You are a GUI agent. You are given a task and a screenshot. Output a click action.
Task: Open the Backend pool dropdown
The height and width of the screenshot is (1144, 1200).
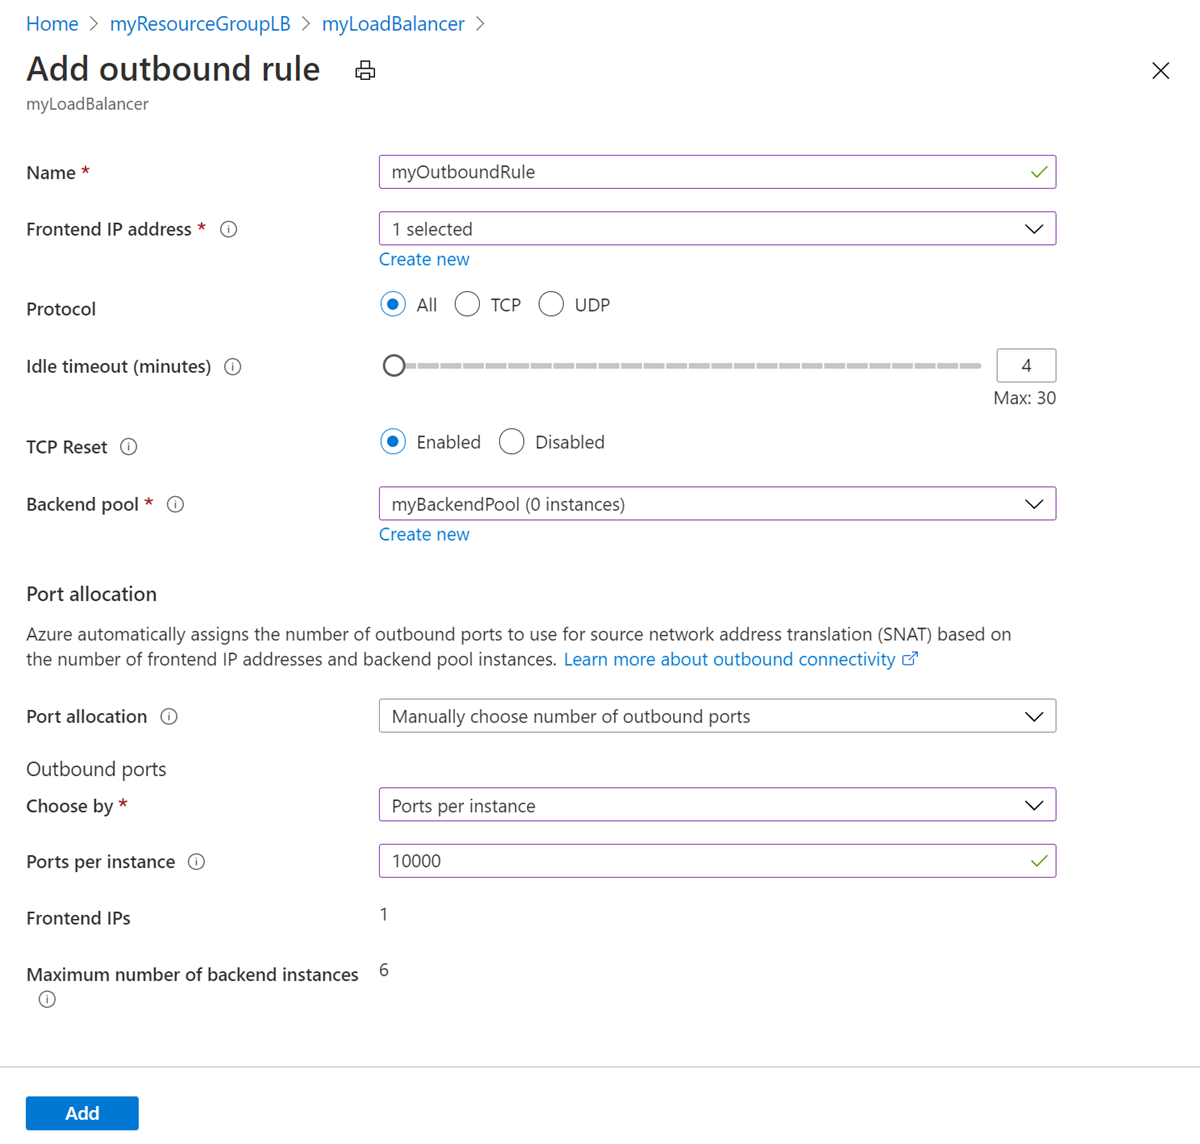pyautogui.click(x=717, y=504)
